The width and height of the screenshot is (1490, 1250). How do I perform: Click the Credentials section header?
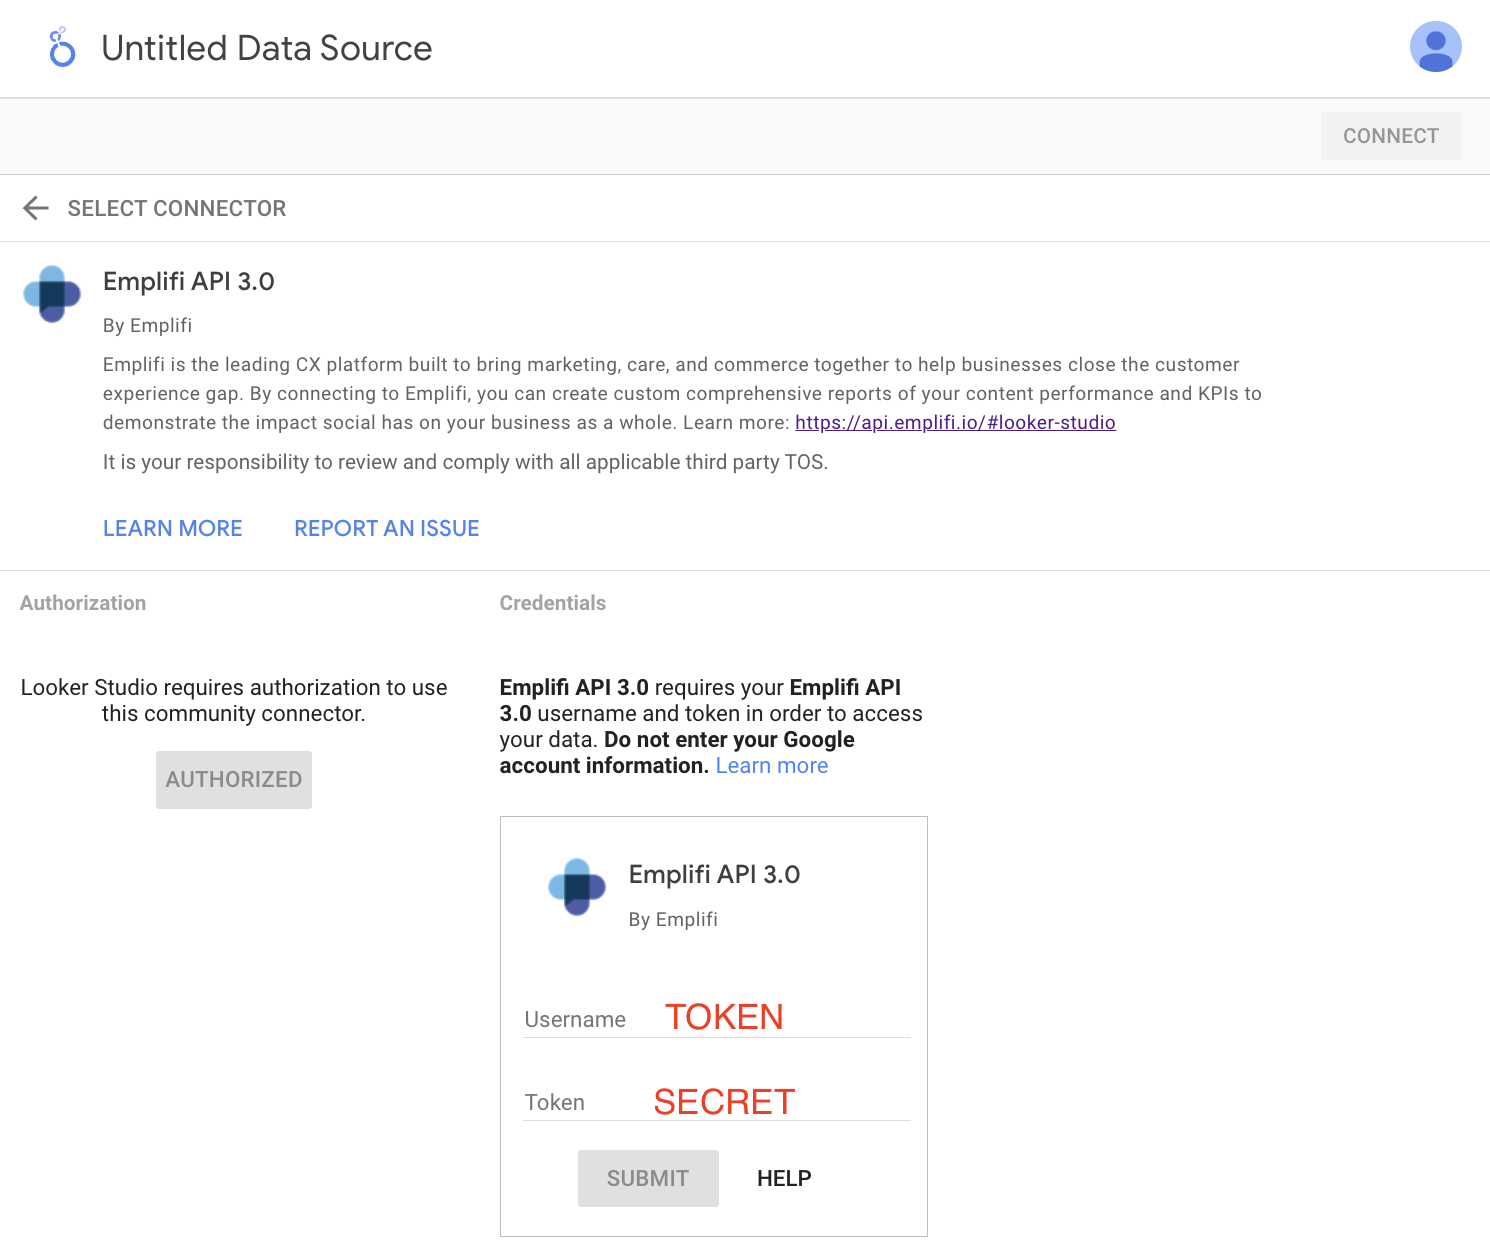[x=552, y=603]
